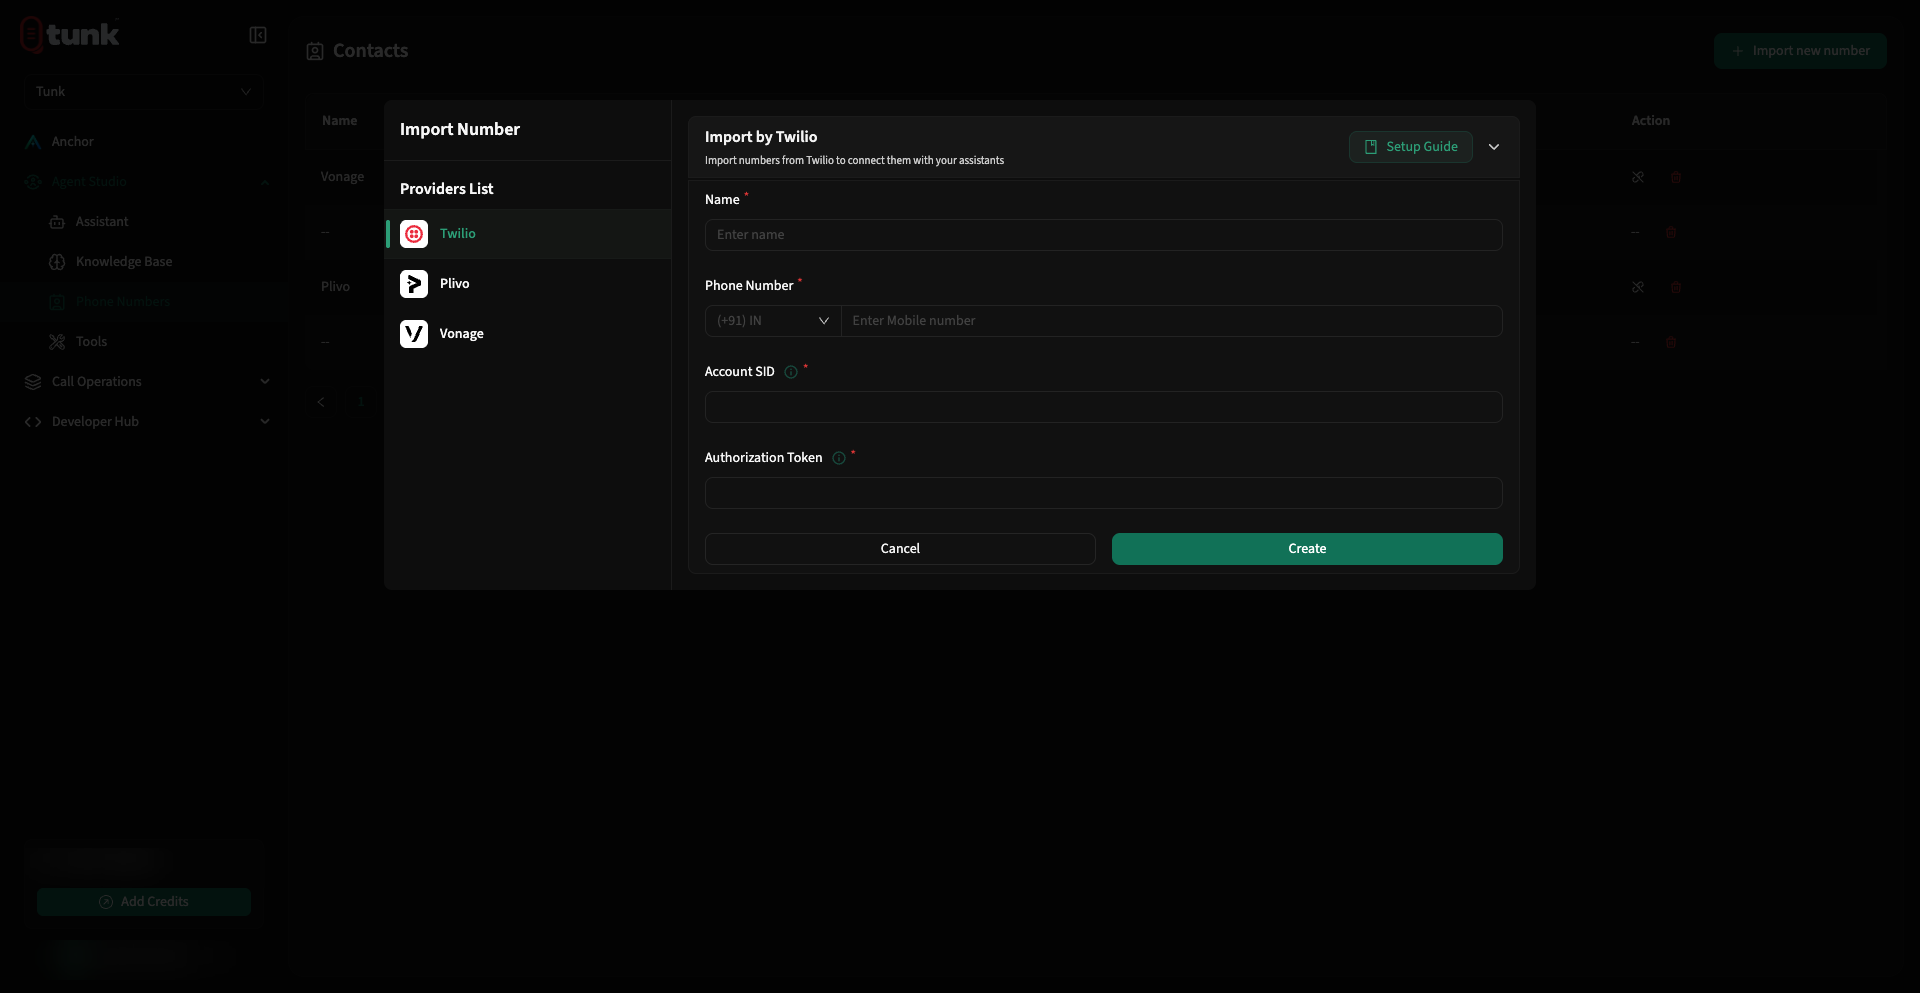Screen dimensions: 1920x993
Task: Focus the Enter Mobile number field
Action: pos(1171,321)
